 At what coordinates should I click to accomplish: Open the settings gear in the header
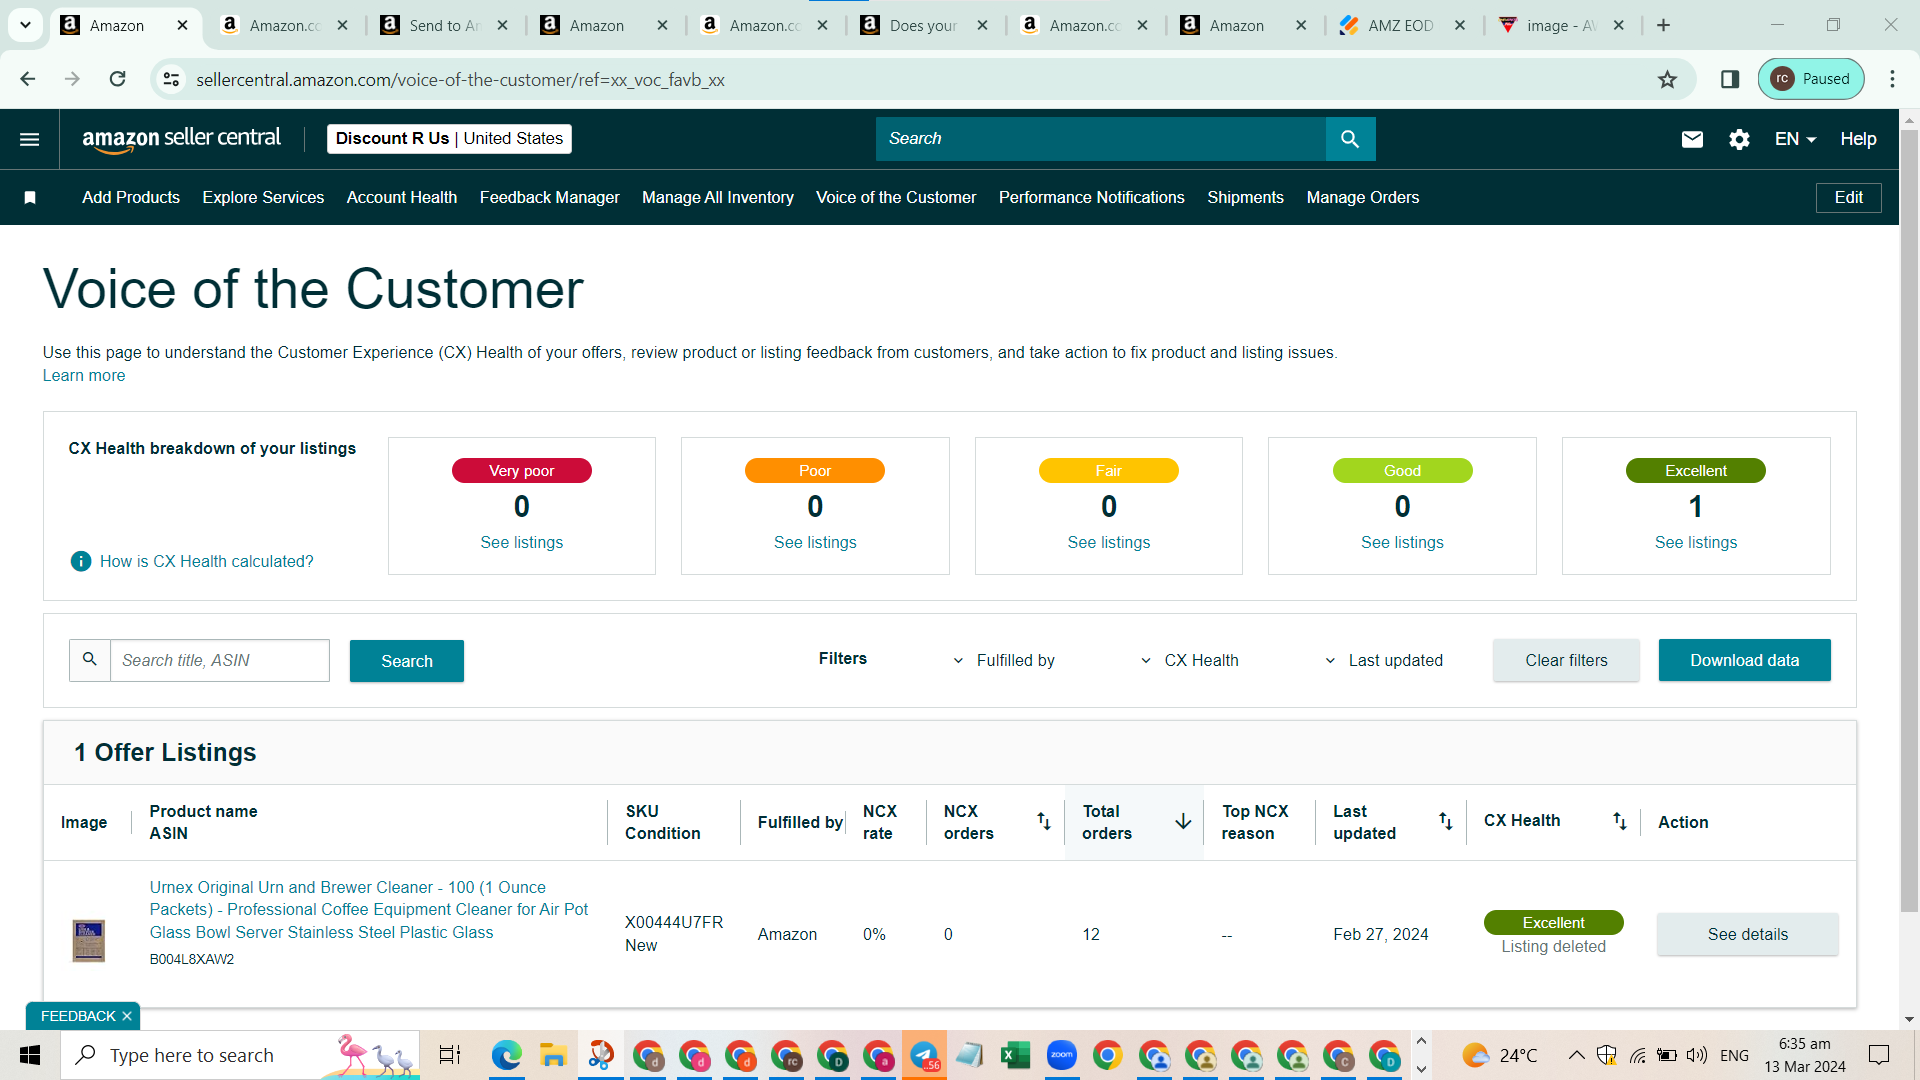[x=1739, y=139]
